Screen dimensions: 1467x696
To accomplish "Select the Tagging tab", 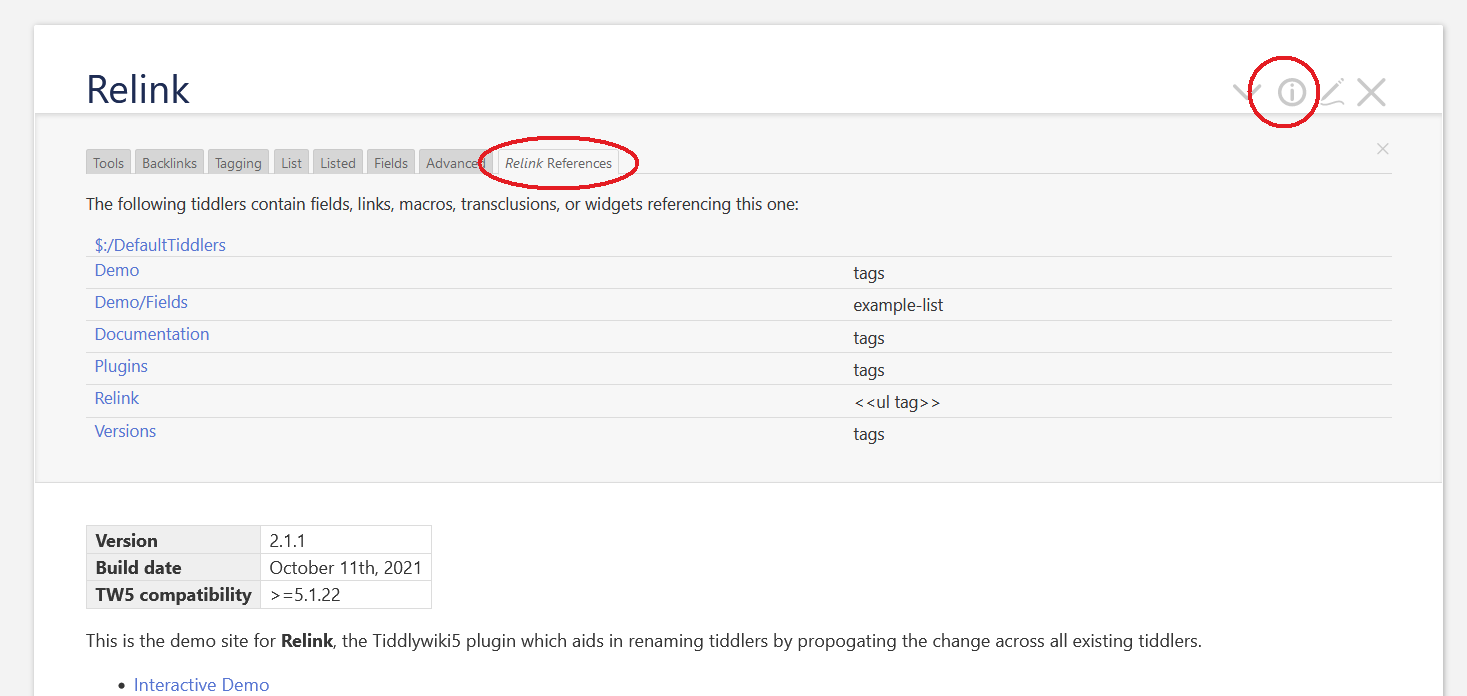I will (238, 163).
